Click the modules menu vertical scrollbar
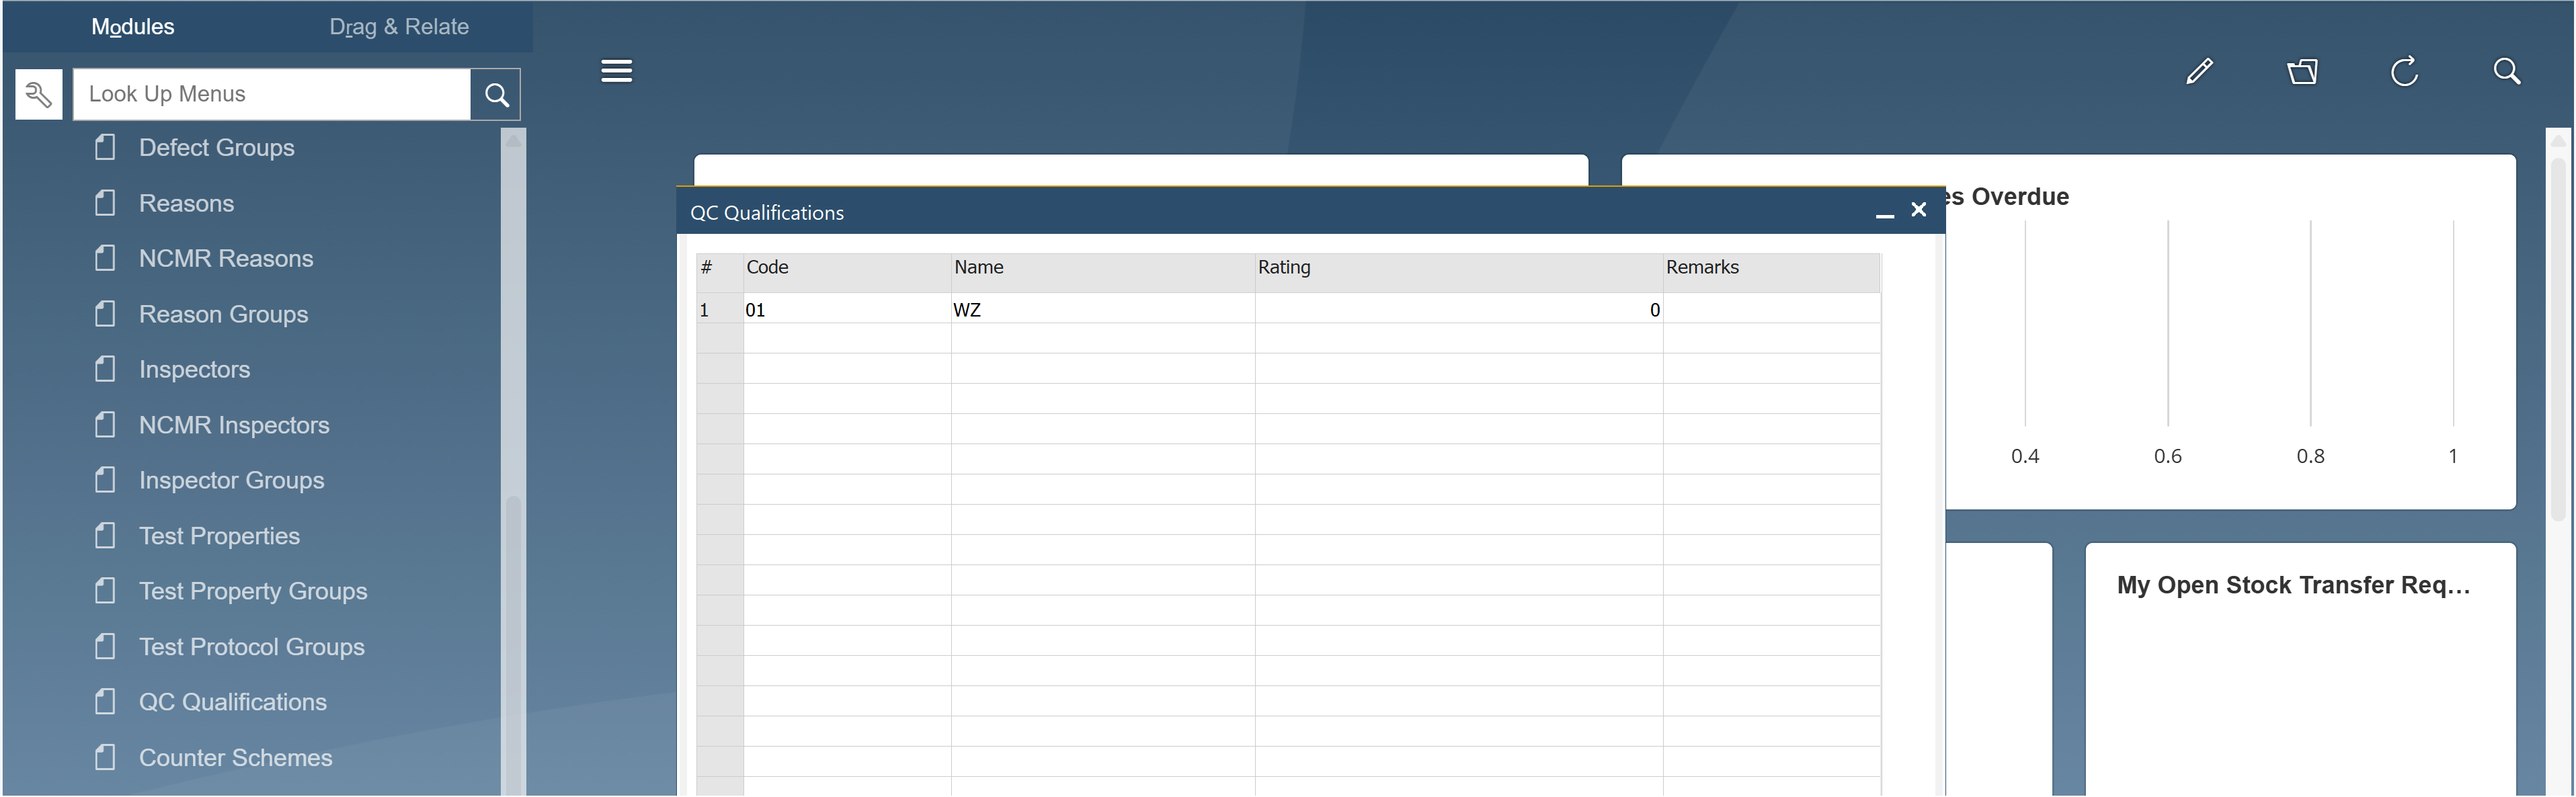This screenshot has width=2576, height=797. coord(513,462)
